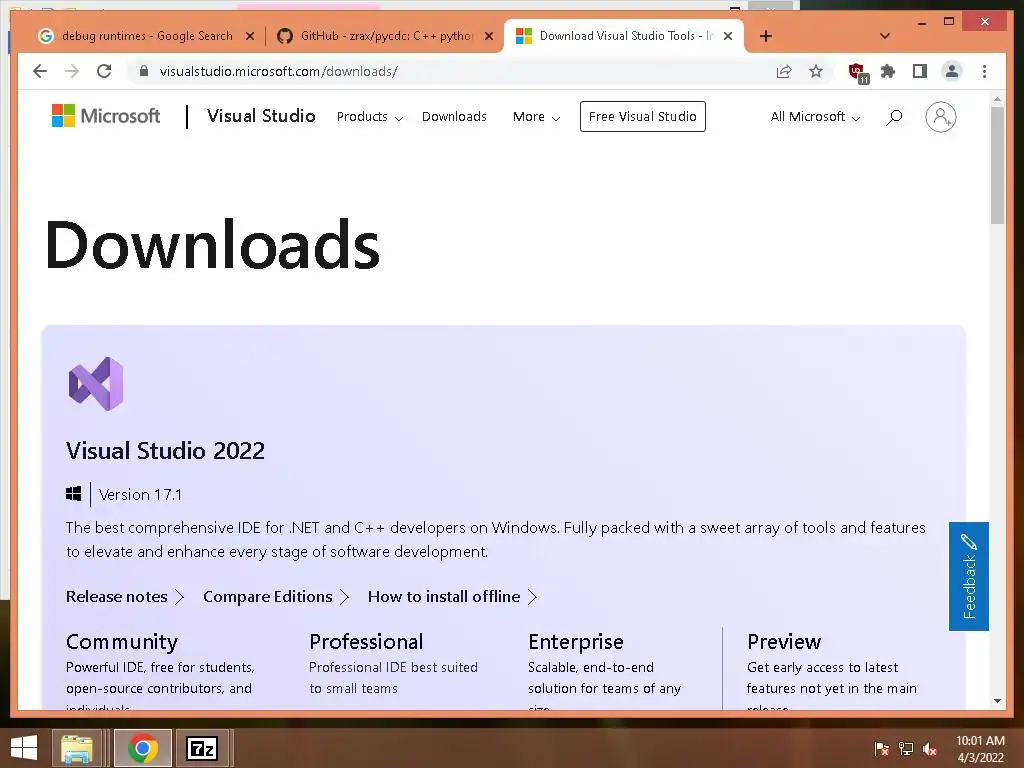Viewport: 1024px width, 768px height.
Task: Open the tab search dropdown arrow
Action: click(x=885, y=36)
